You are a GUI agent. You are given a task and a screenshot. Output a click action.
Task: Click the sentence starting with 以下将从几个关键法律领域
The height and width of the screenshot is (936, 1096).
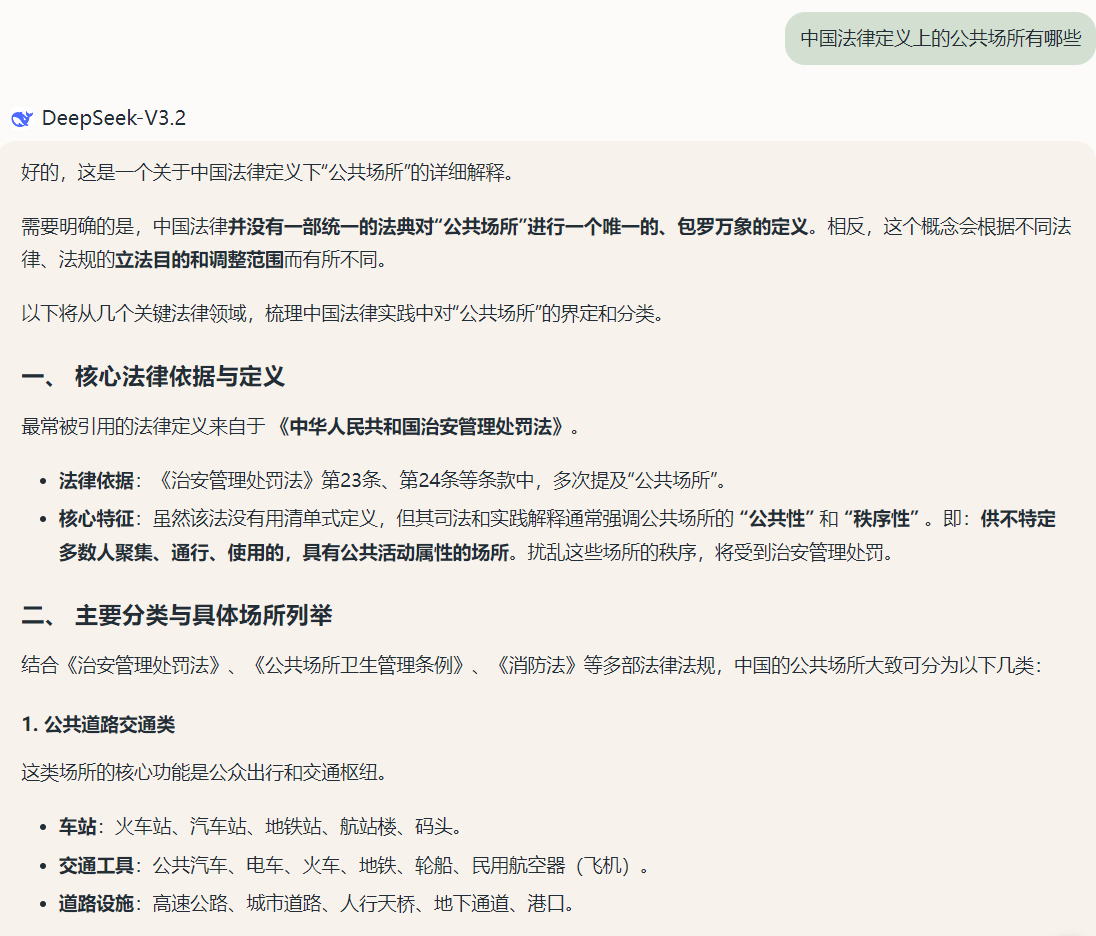342,314
